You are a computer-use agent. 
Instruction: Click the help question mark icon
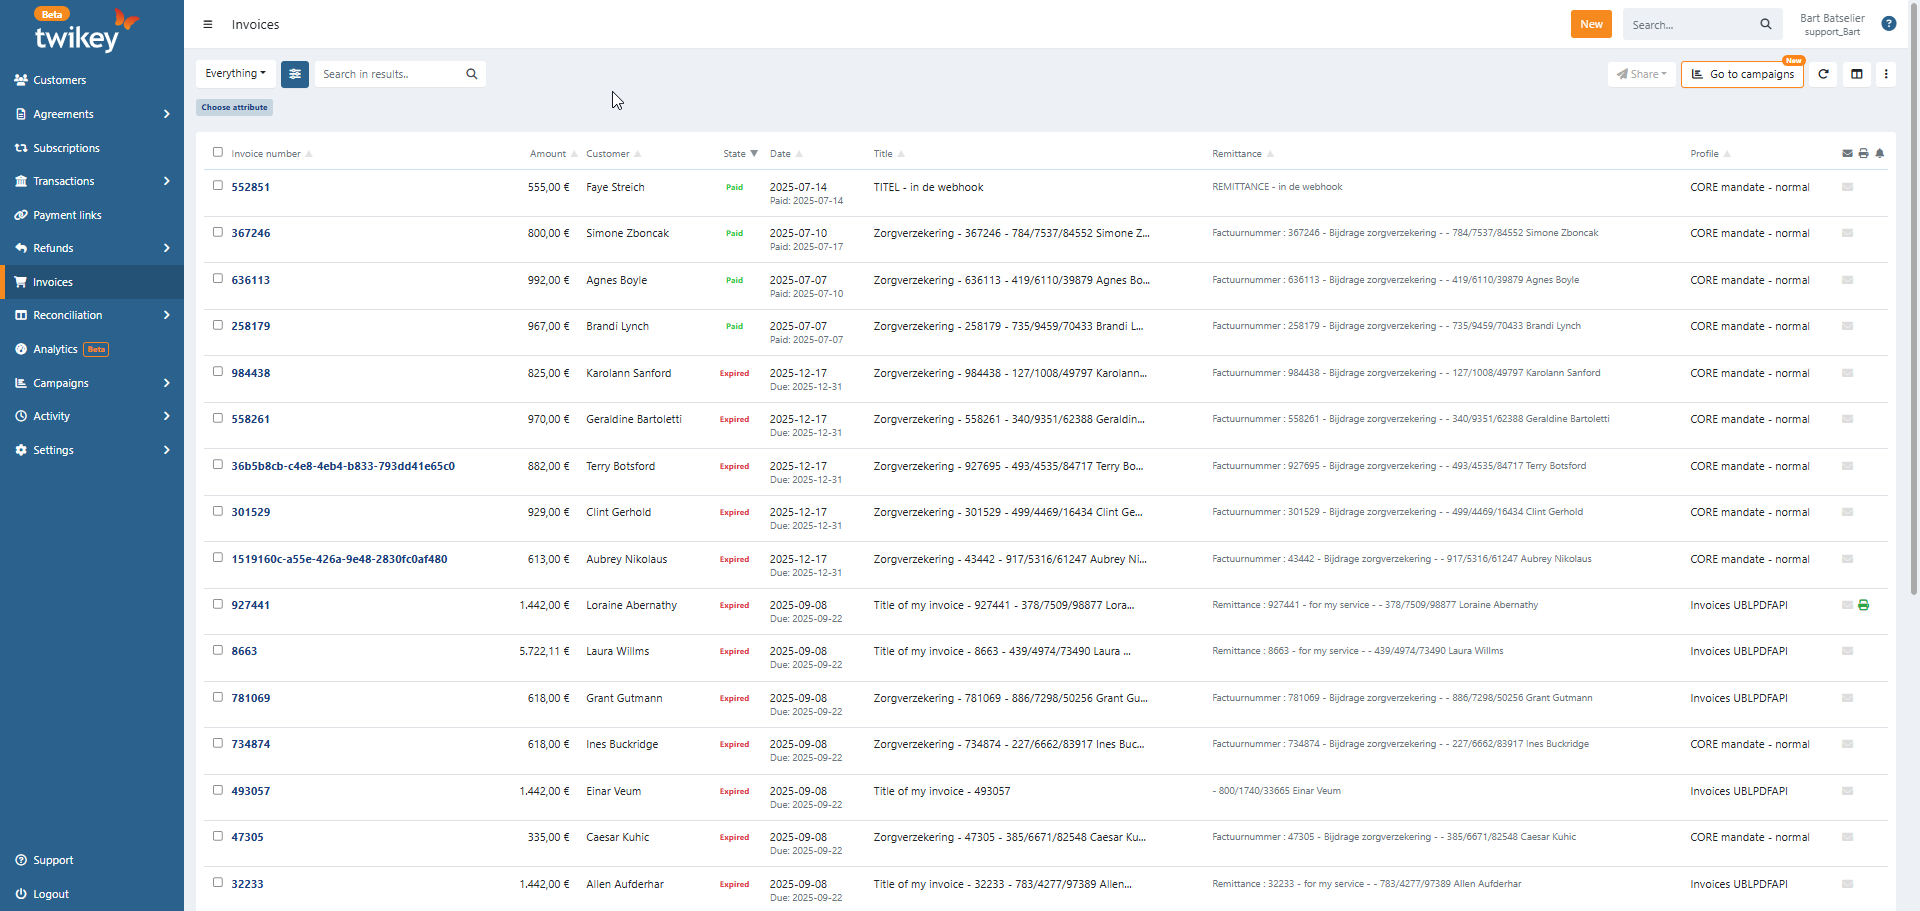pyautogui.click(x=1889, y=24)
